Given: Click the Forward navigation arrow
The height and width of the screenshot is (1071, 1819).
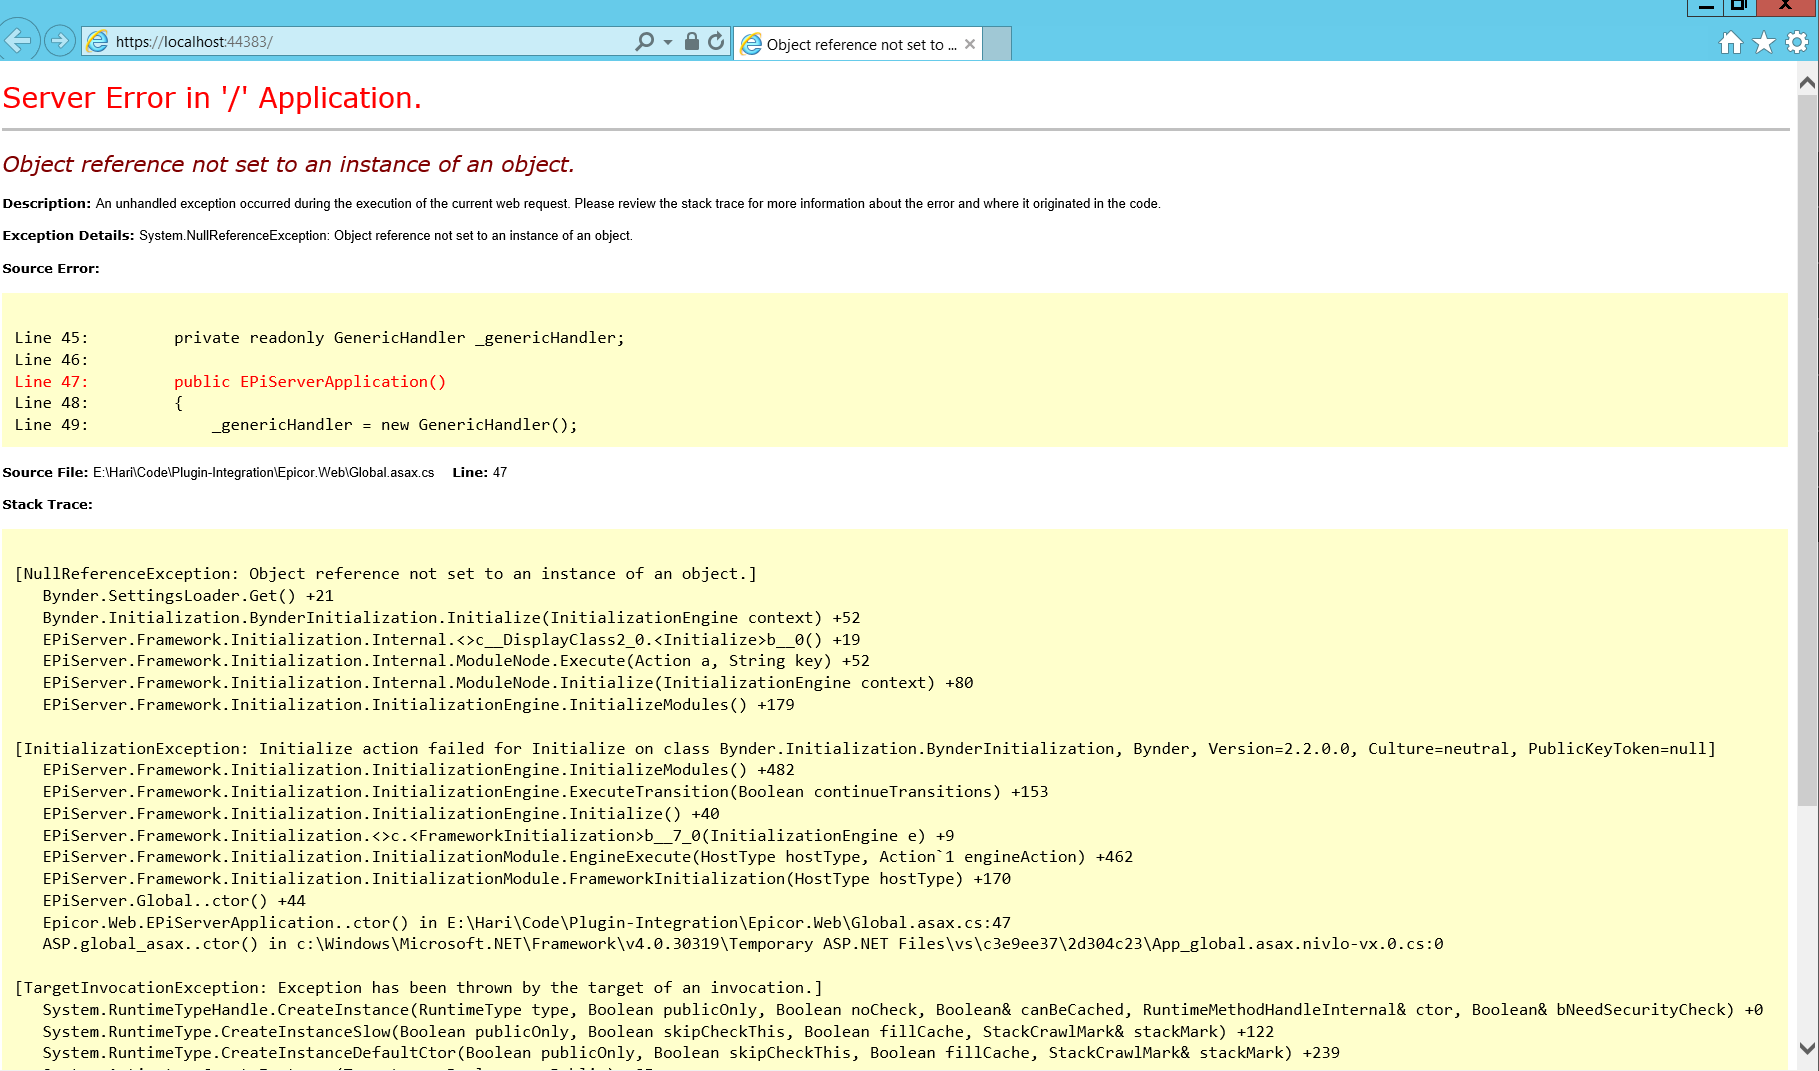Looking at the screenshot, I should tap(60, 41).
